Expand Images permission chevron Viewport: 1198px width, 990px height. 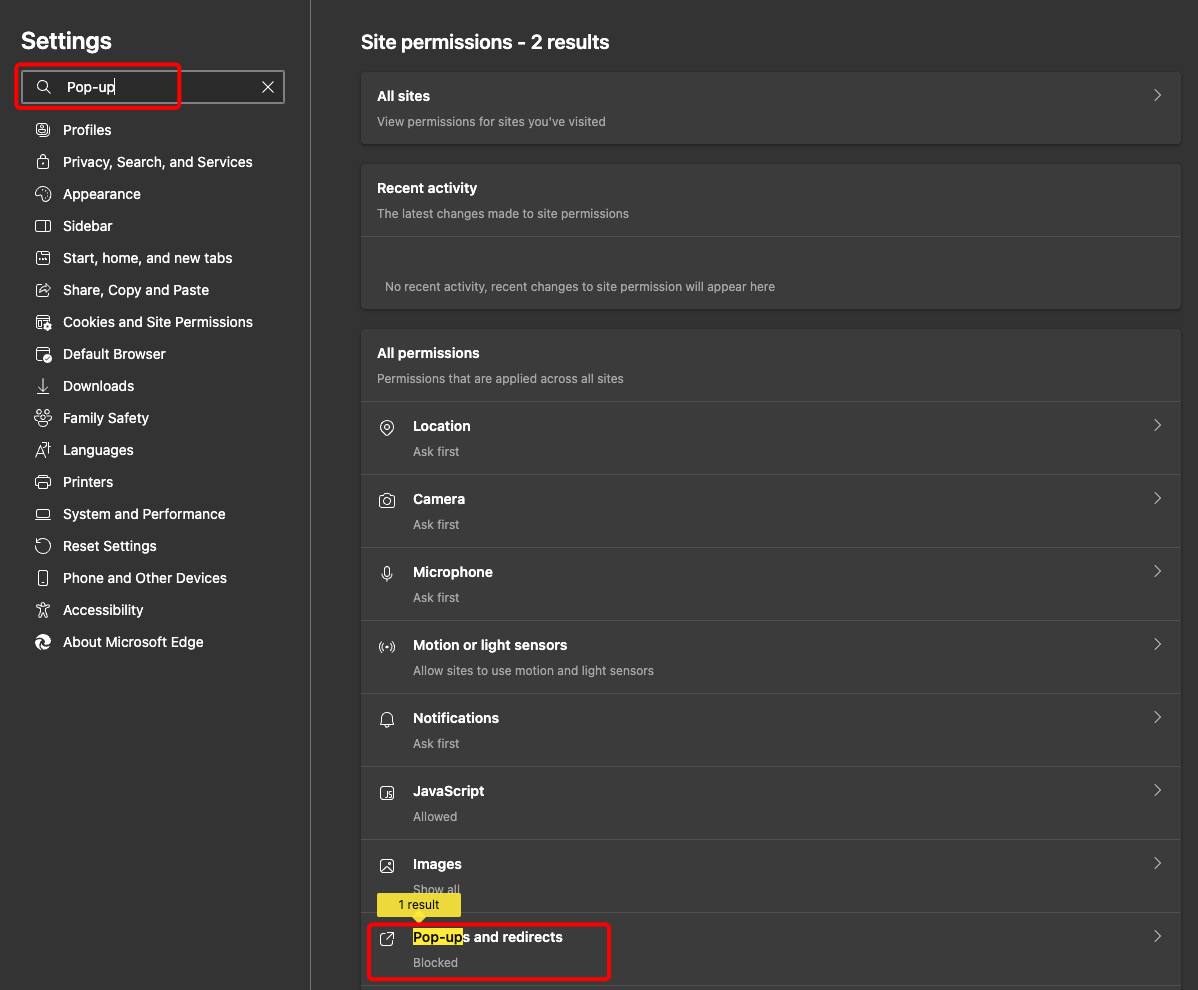click(x=1158, y=863)
